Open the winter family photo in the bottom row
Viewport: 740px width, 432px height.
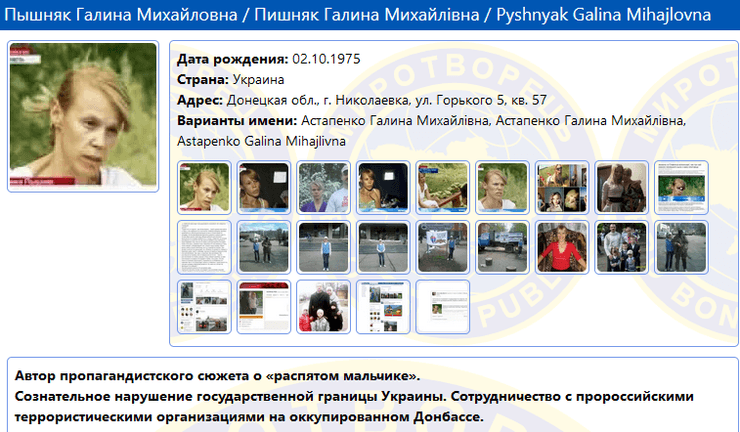323,306
